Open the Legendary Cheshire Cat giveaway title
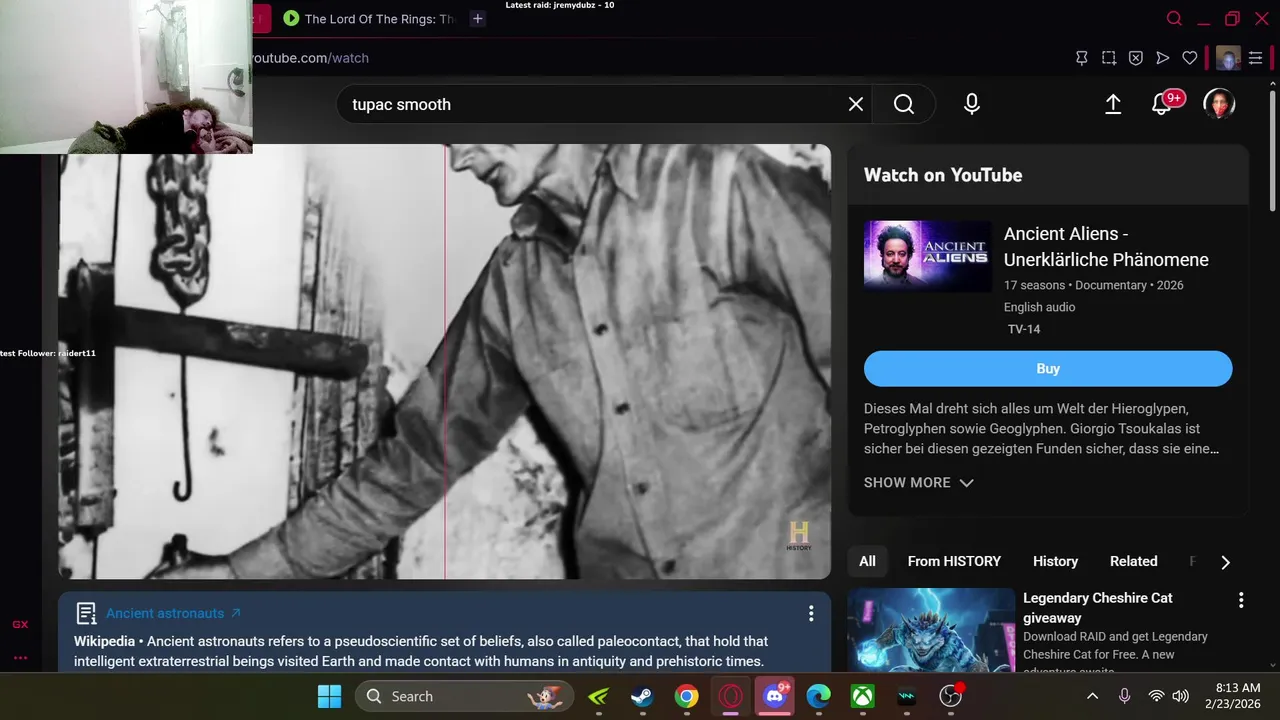 coord(1097,608)
